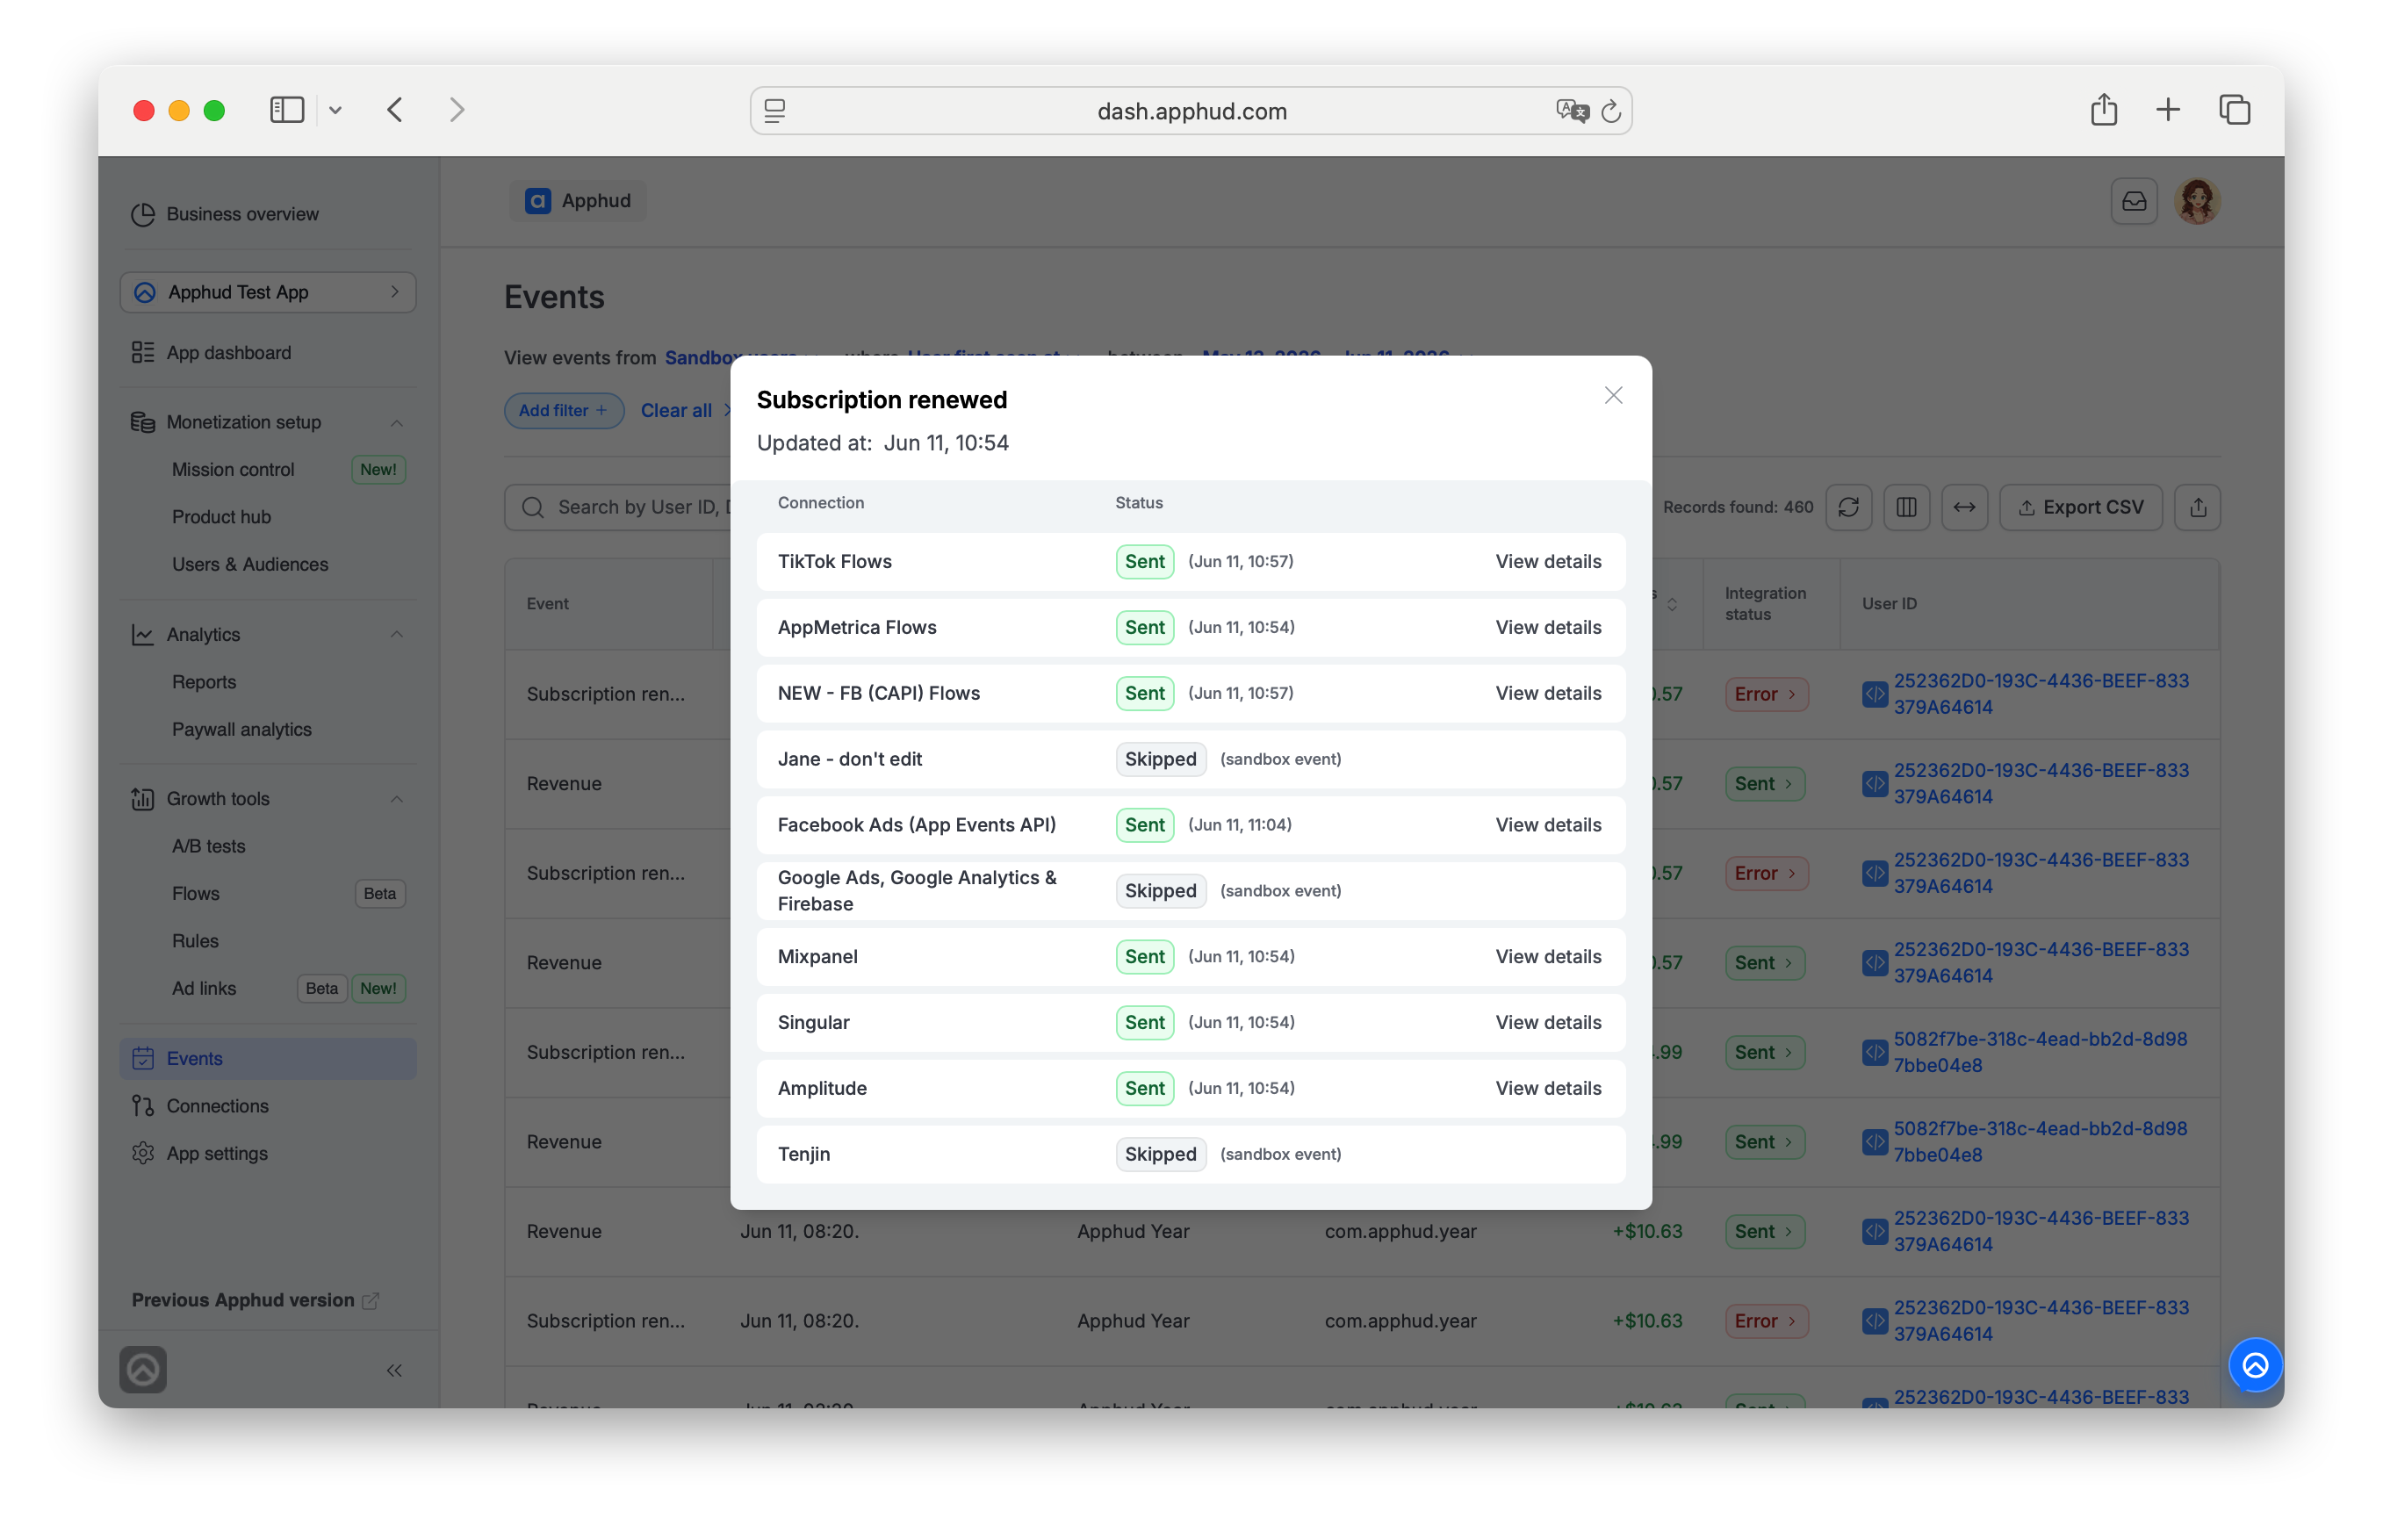Close the Subscription renewed dialog
The image size is (2383, 1540).
pyautogui.click(x=1612, y=396)
